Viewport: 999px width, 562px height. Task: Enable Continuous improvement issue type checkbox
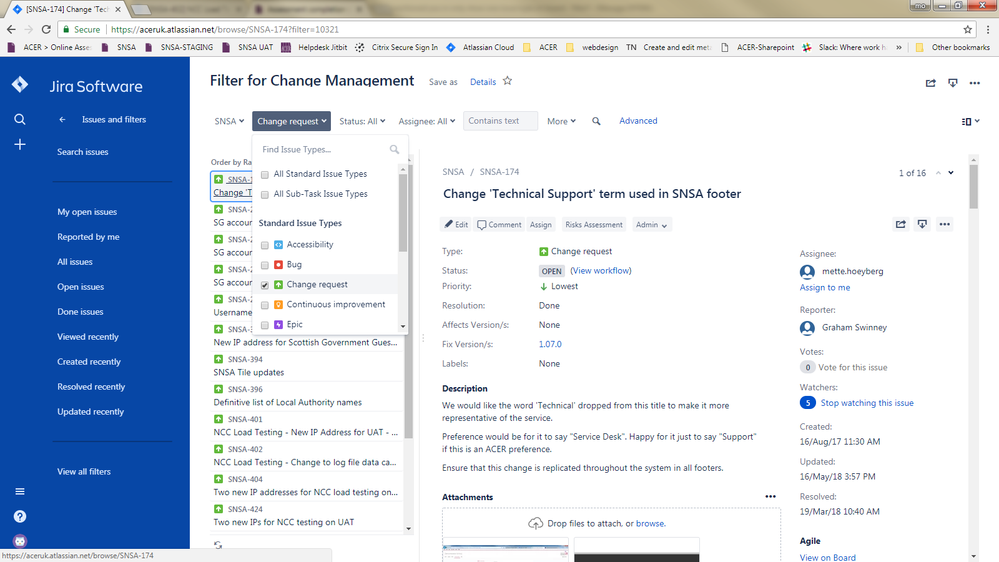pos(264,305)
